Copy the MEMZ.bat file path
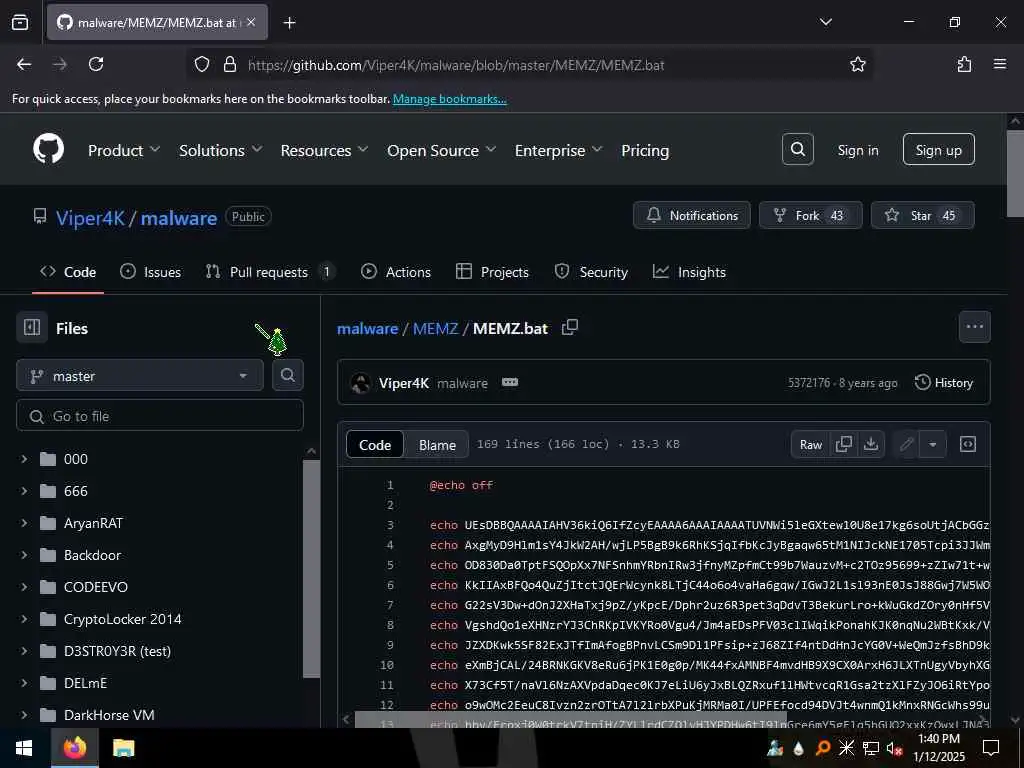The image size is (1024, 768). 569,327
